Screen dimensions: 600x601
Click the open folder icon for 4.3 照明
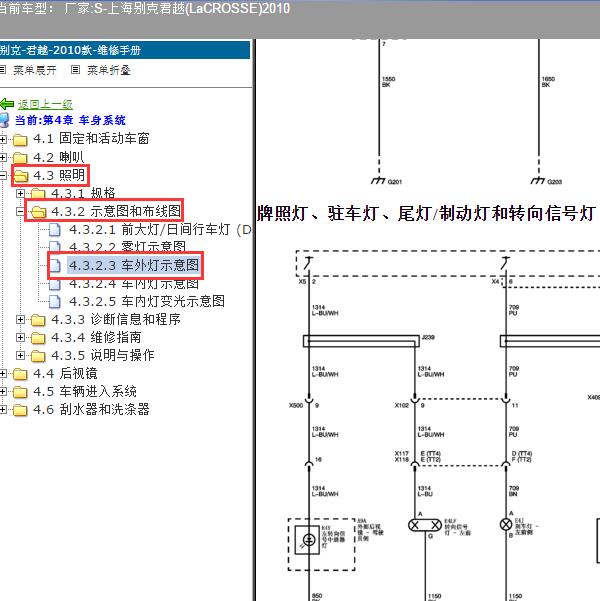(21, 176)
